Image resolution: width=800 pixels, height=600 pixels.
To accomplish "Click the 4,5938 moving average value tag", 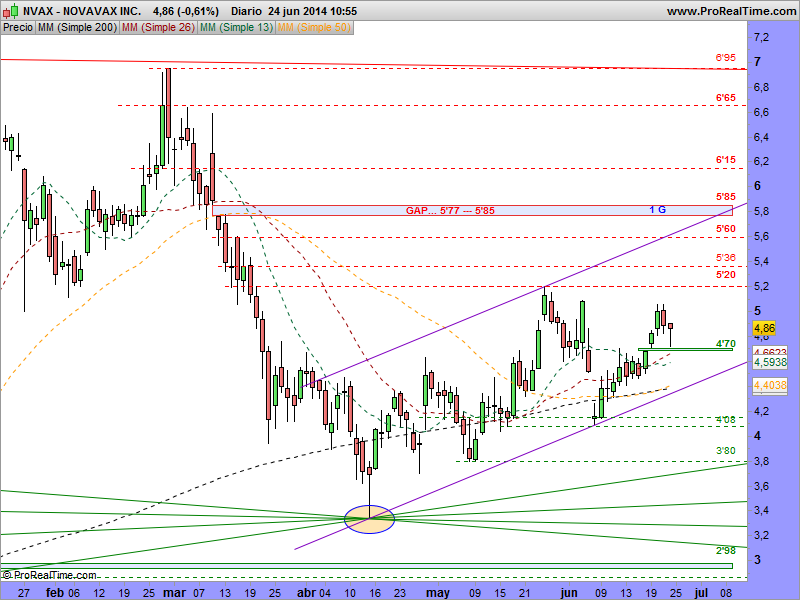I will (770, 362).
